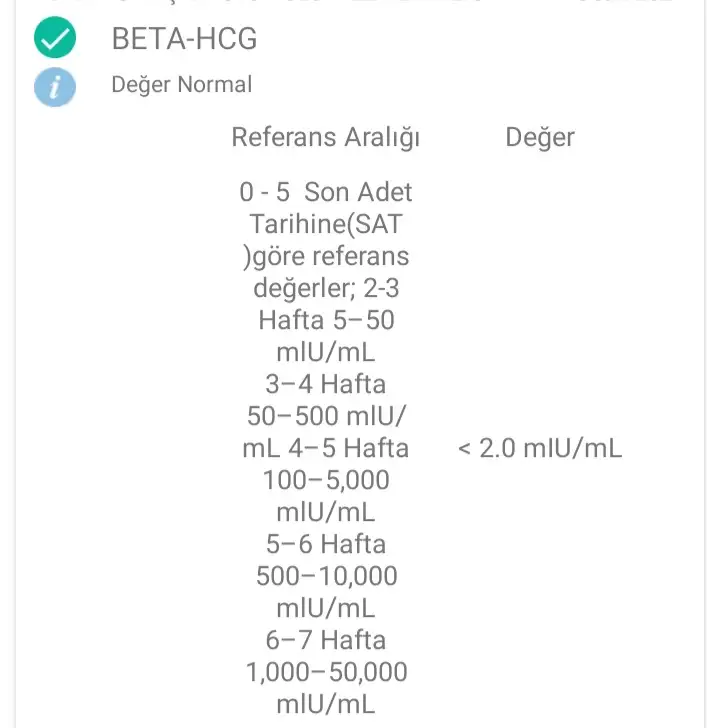The image size is (720, 728).
Task: Select the '2-3 Hafta 5–50' reference entry
Action: (x=326, y=320)
